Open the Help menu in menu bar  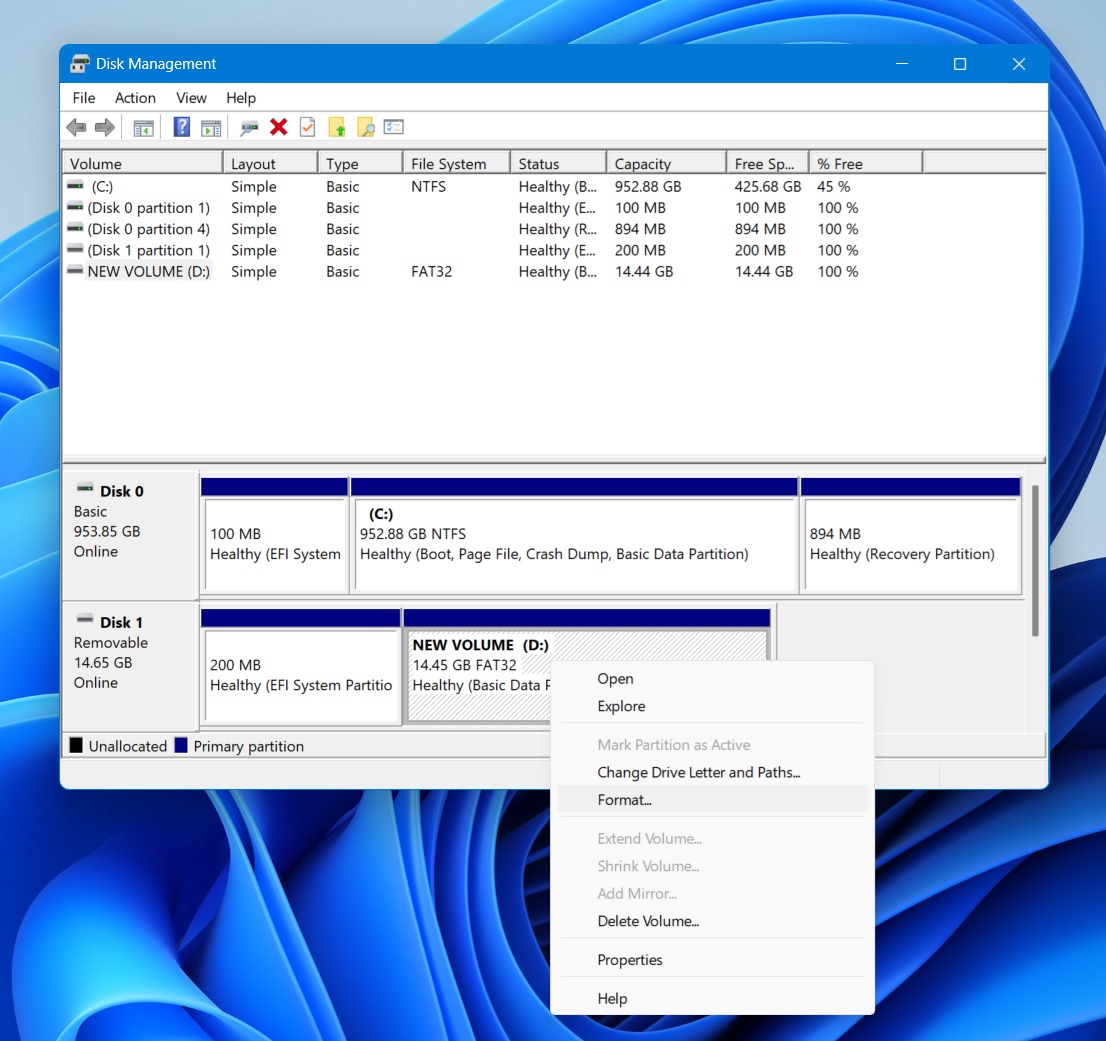tap(241, 98)
